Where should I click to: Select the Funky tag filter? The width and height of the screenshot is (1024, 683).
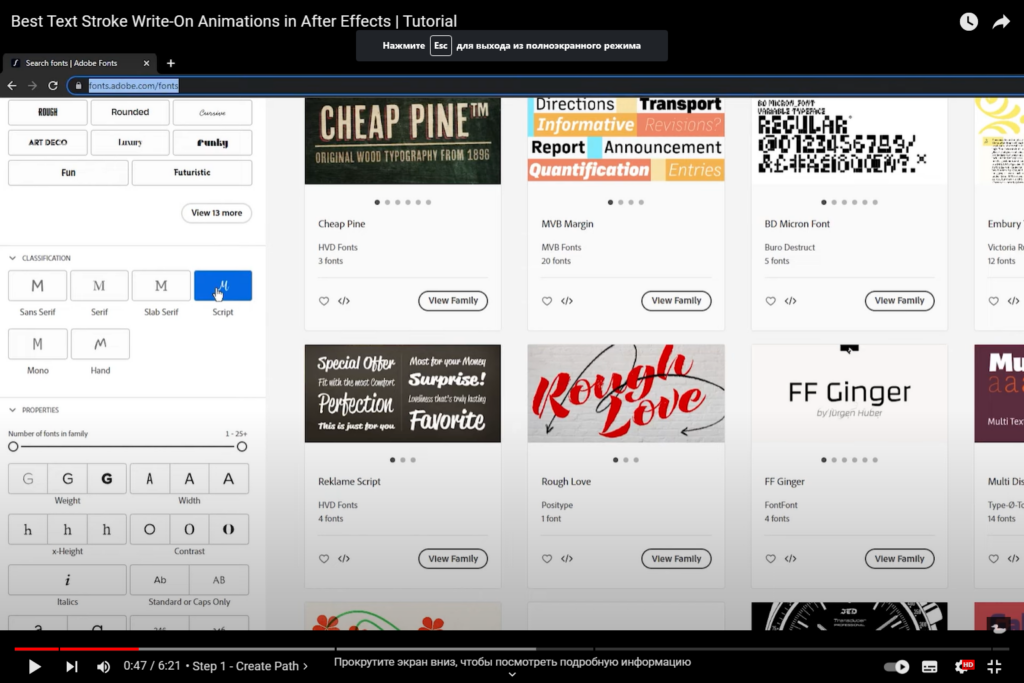click(x=212, y=142)
